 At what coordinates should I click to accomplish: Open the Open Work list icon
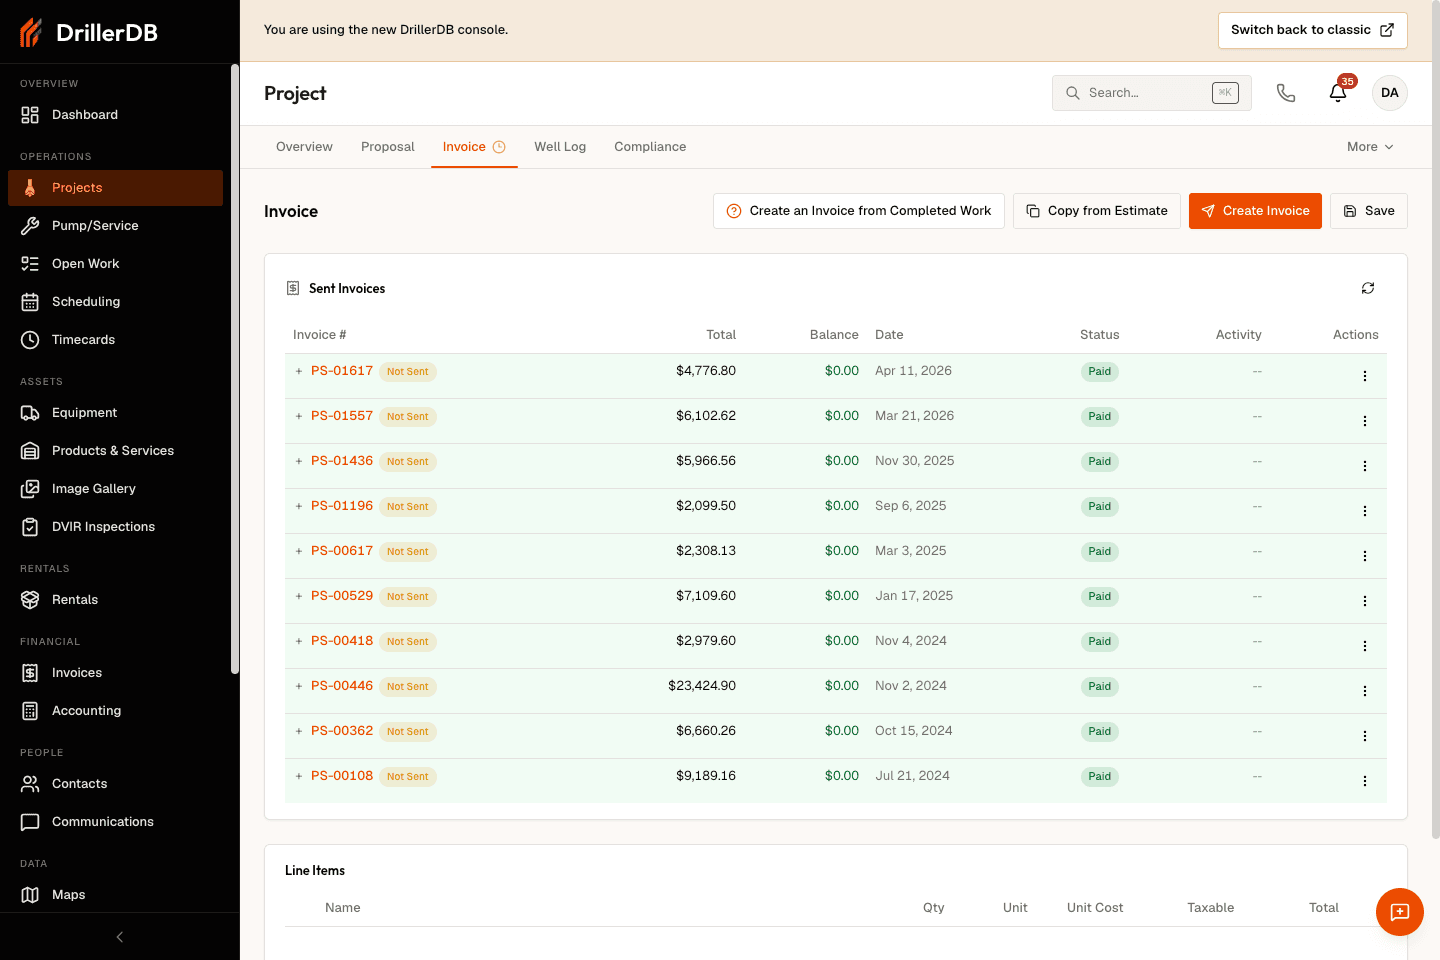coord(30,264)
